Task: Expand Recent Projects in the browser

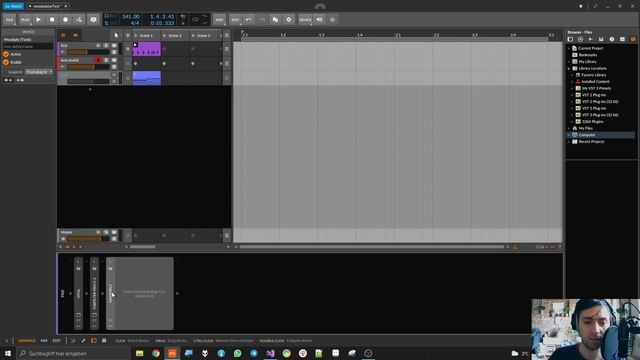Action: tap(569, 142)
